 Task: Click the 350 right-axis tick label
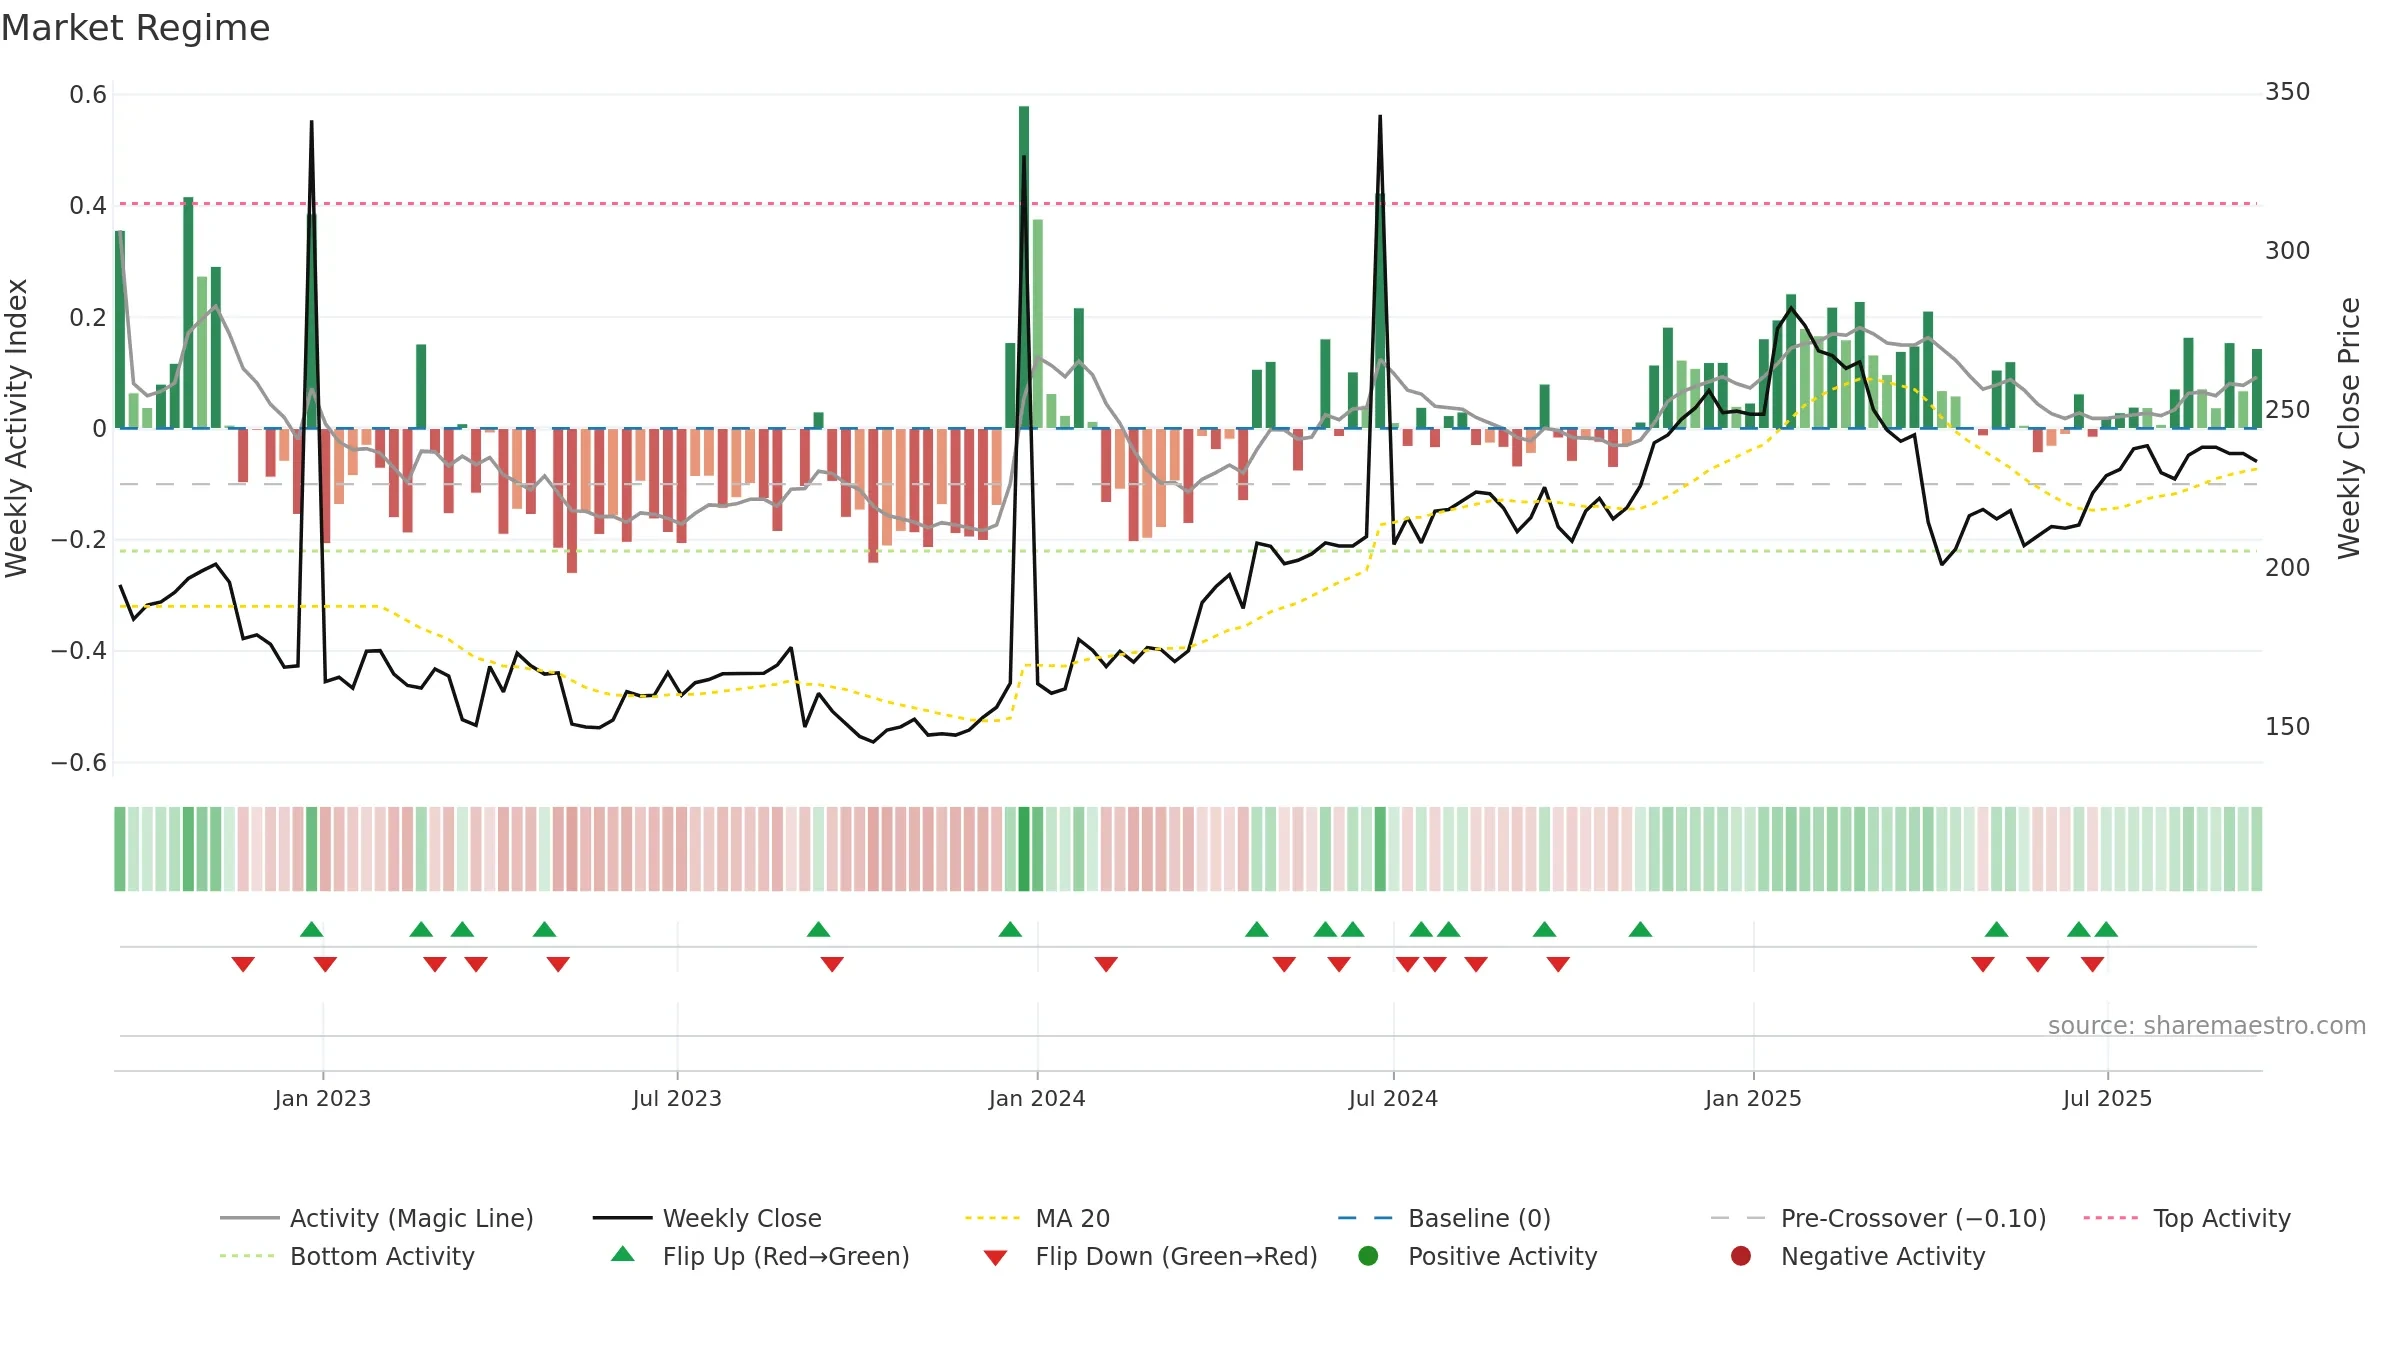pyautogui.click(x=2287, y=92)
